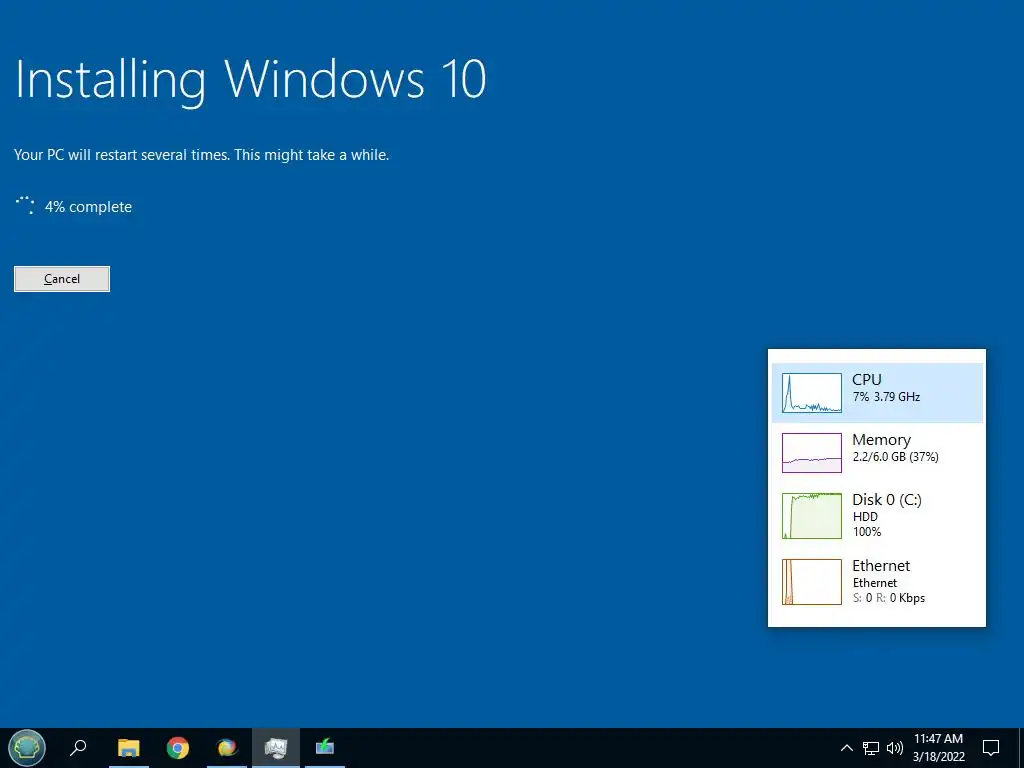Show hidden system tray icons
Viewport: 1024px width, 768px height.
tap(846, 748)
